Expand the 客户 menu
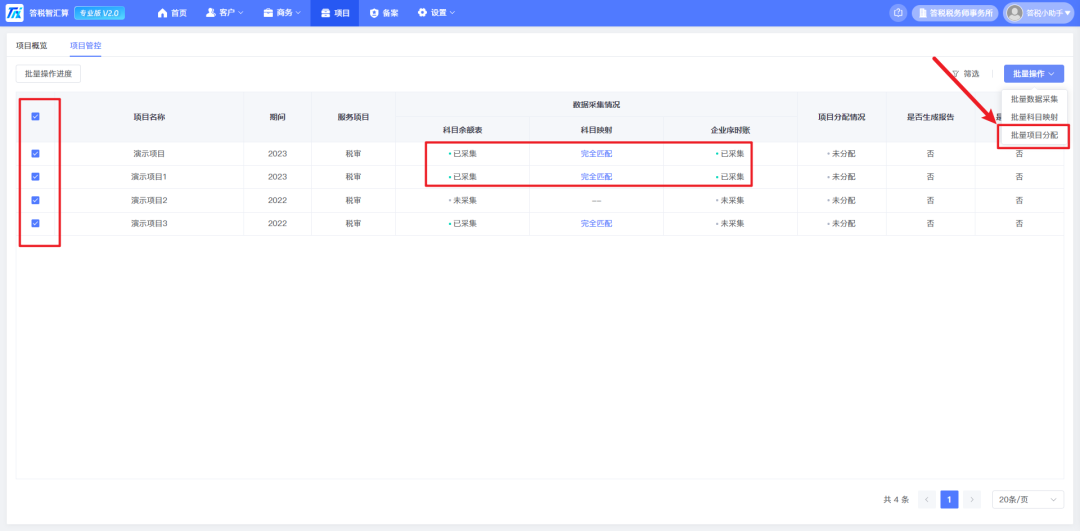 [x=225, y=12]
